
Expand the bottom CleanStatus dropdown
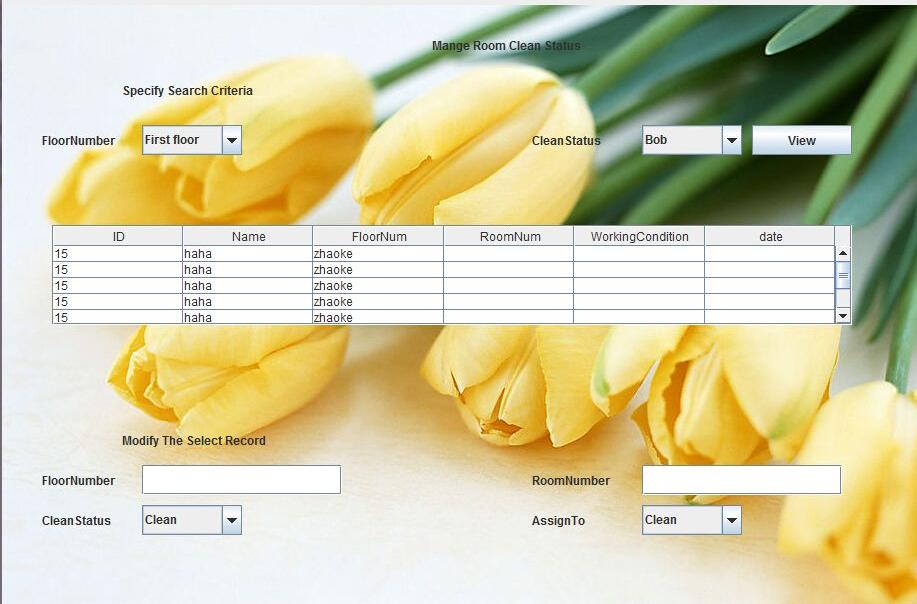click(x=231, y=520)
